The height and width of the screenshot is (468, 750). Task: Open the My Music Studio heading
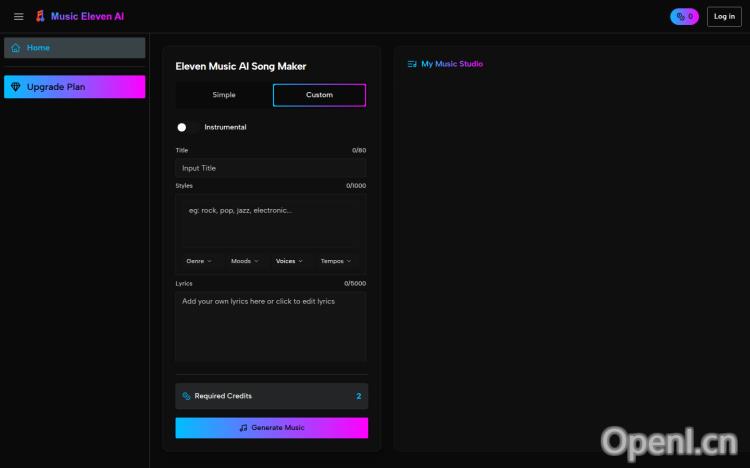click(452, 64)
